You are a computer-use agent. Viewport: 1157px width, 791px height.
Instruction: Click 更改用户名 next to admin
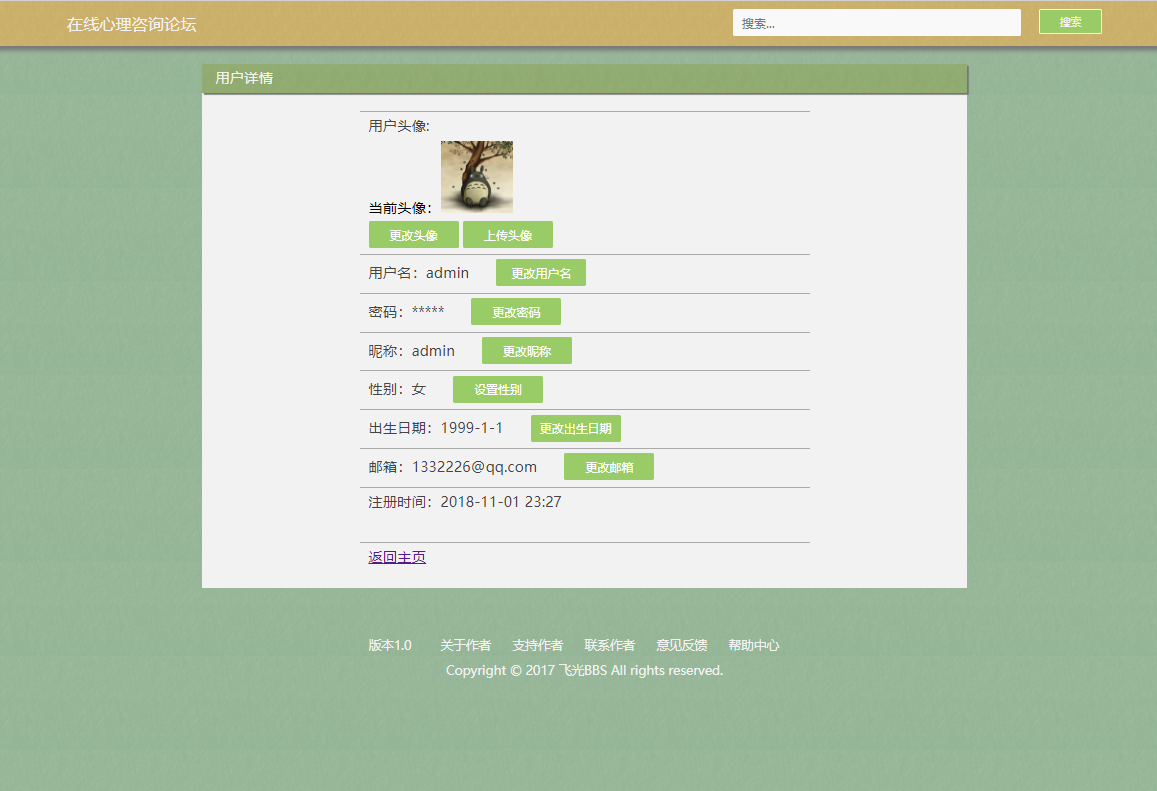[x=540, y=272]
